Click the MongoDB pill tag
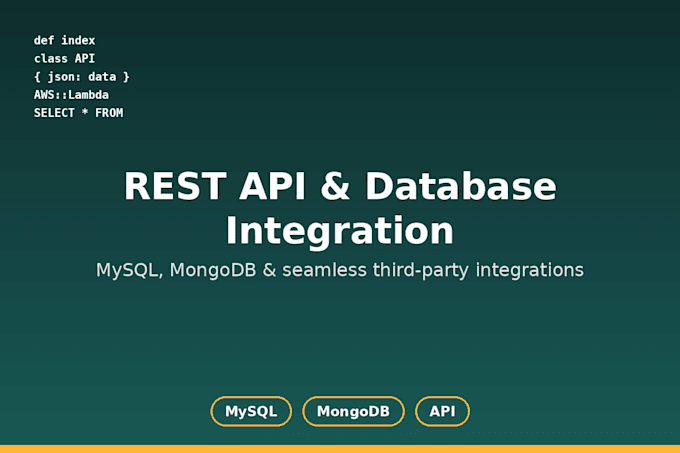 coord(353,411)
